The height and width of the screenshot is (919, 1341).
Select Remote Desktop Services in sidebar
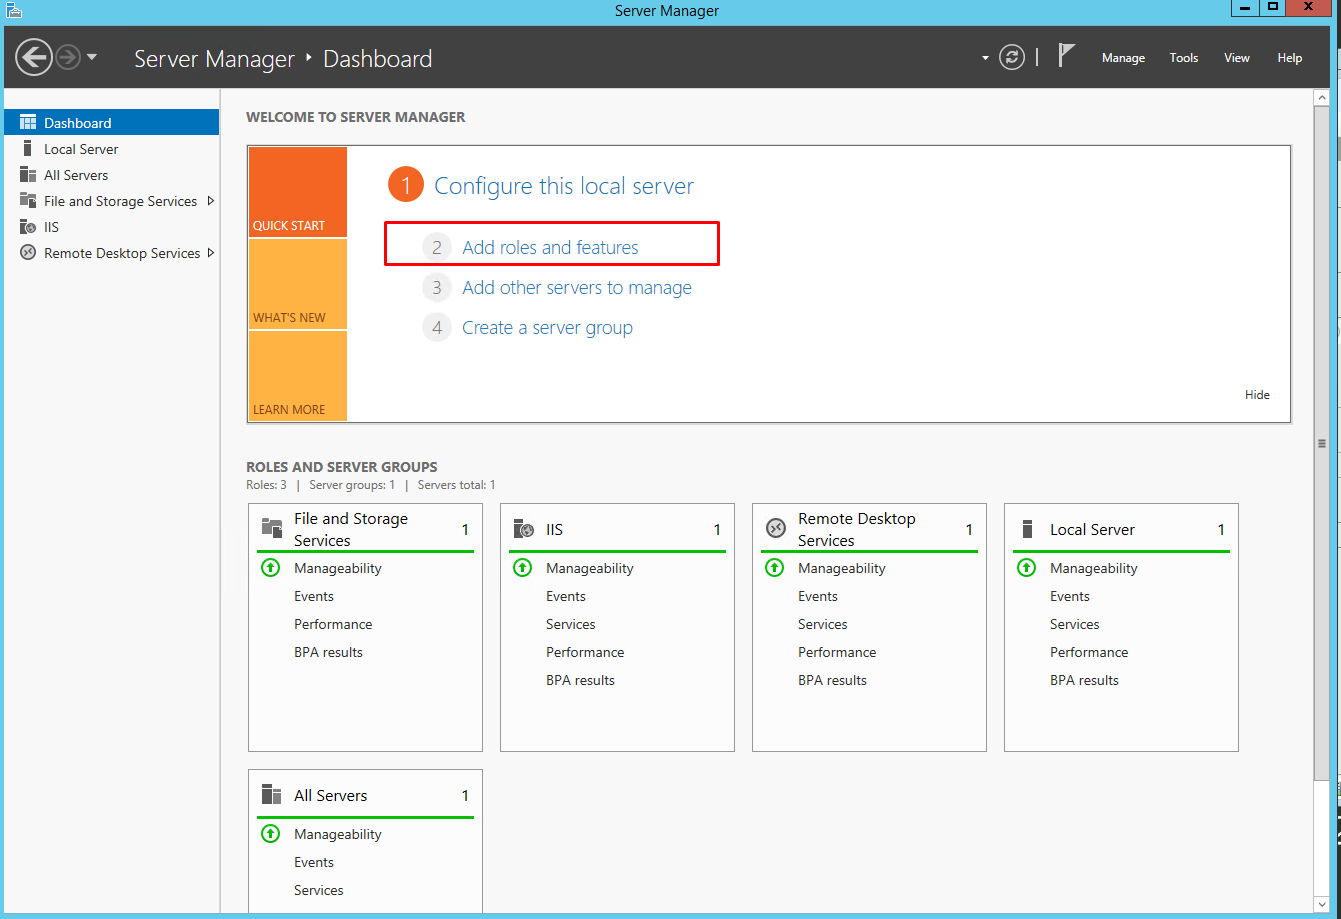pos(112,253)
